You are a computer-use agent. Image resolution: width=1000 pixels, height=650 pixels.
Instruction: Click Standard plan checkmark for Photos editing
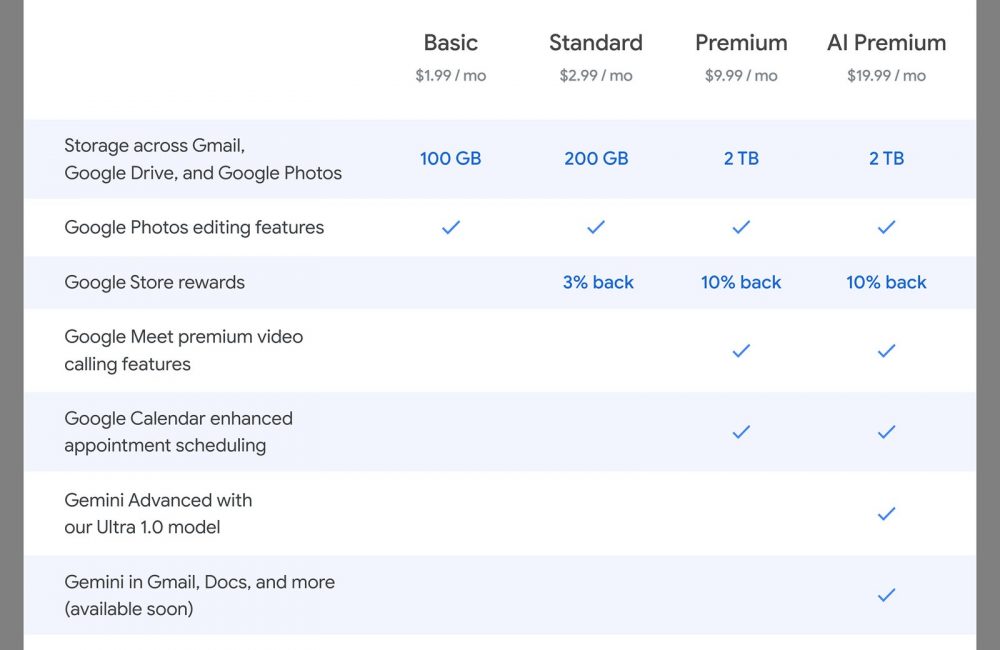tap(596, 228)
